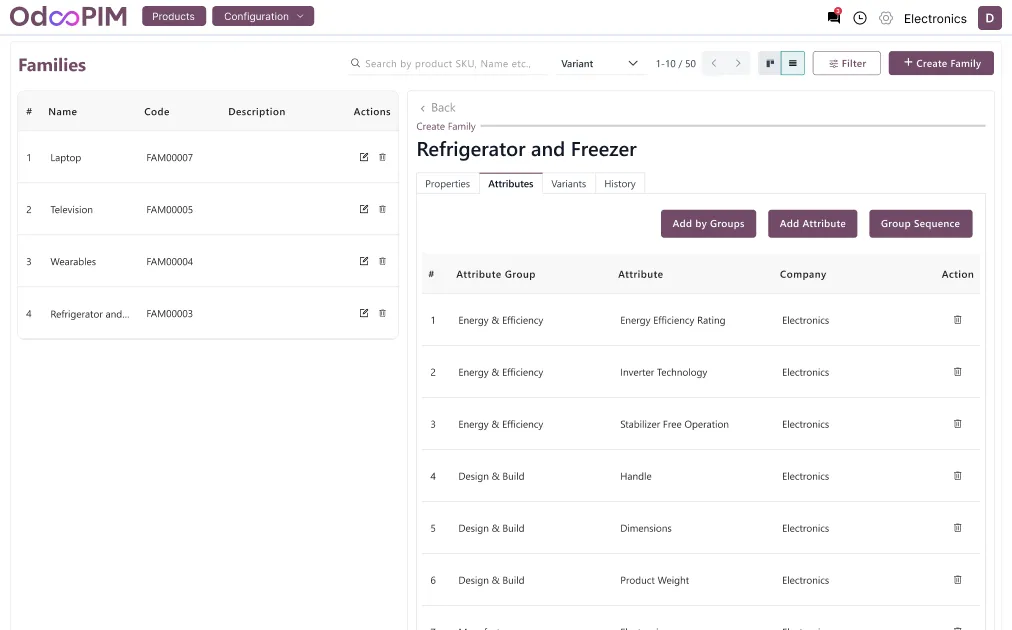Image resolution: width=1012 pixels, height=630 pixels.
Task: Open the settings gear icon
Action: tap(886, 18)
